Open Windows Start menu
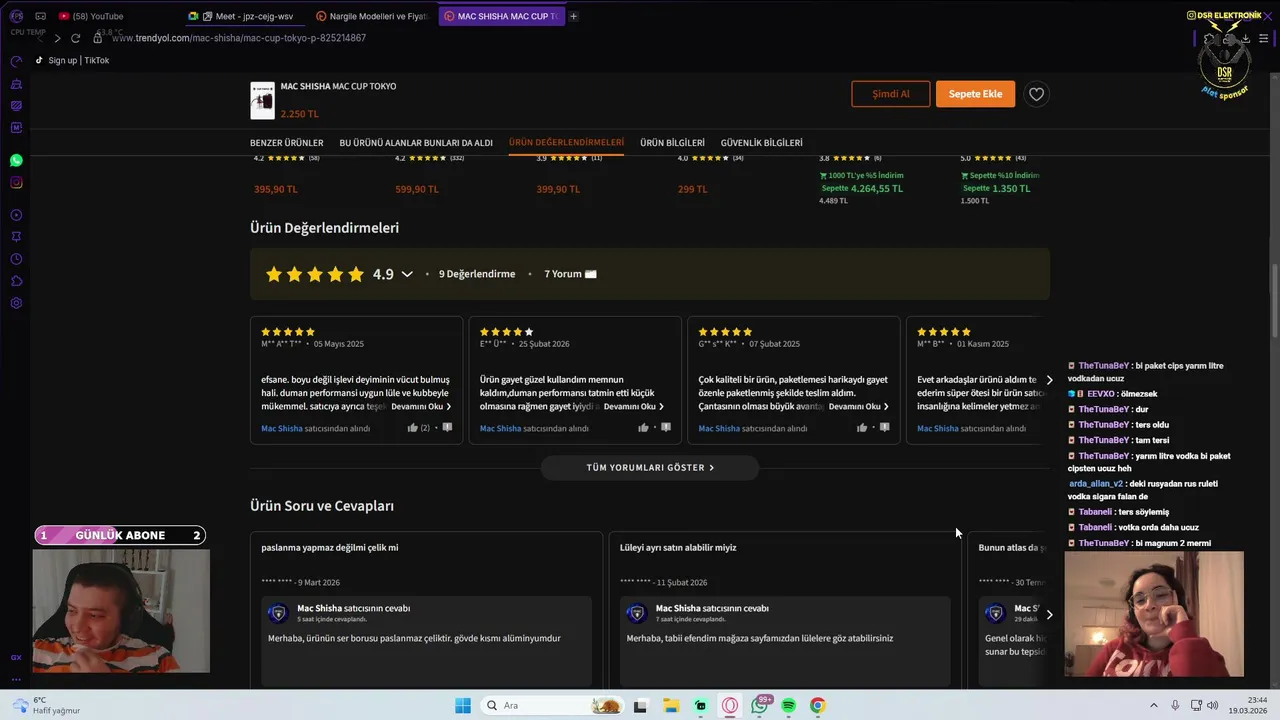Viewport: 1280px width, 720px height. (463, 706)
